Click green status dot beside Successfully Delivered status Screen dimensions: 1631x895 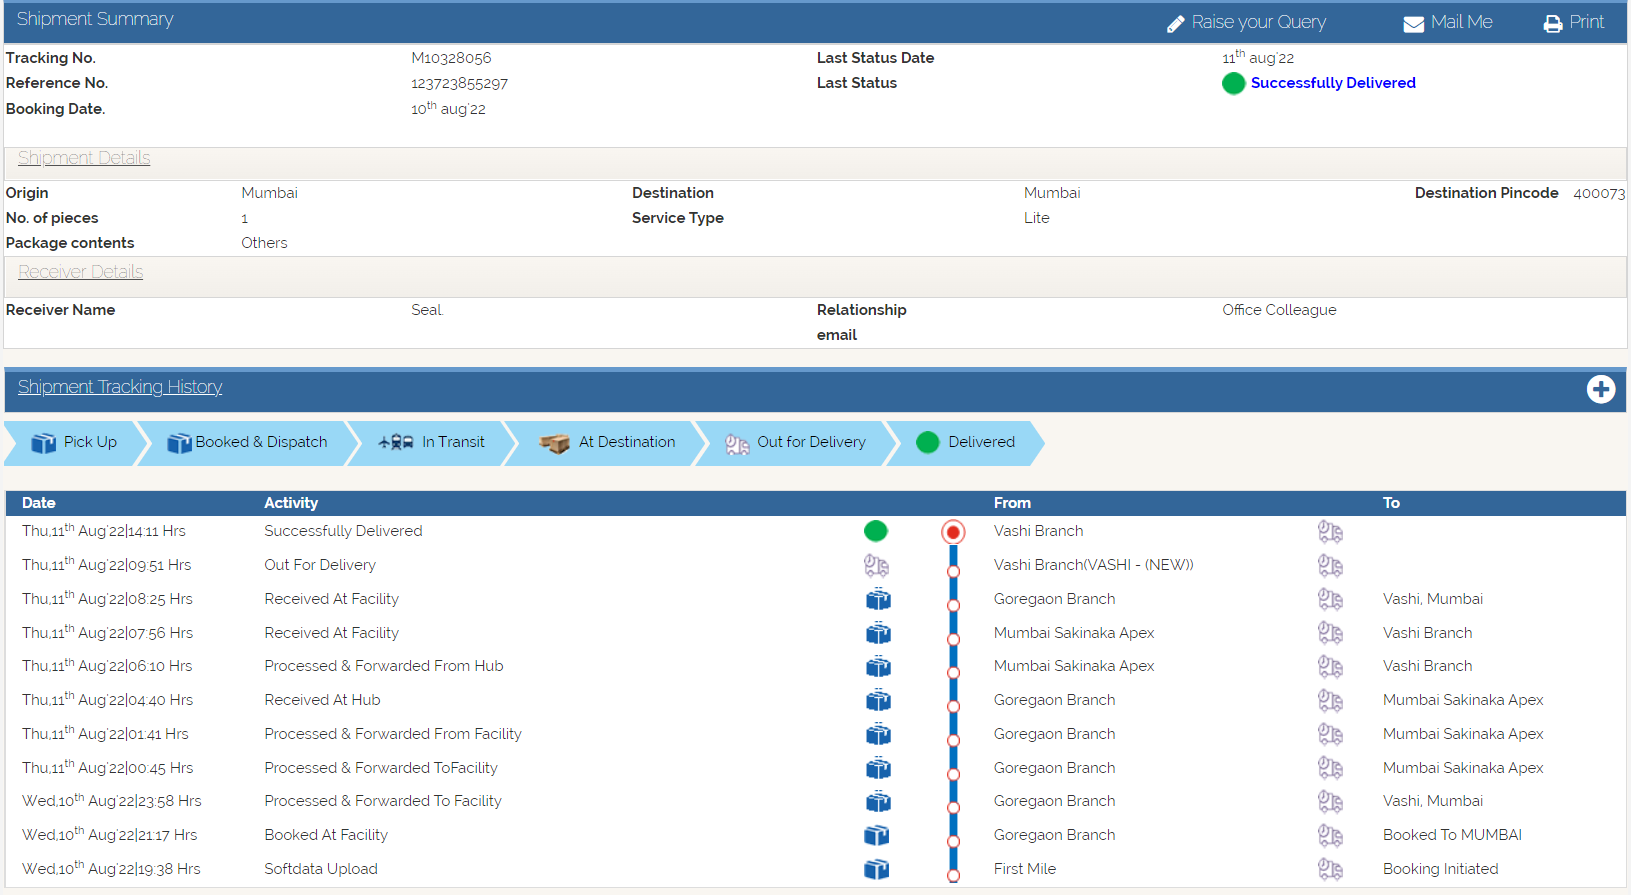pyautogui.click(x=1233, y=83)
